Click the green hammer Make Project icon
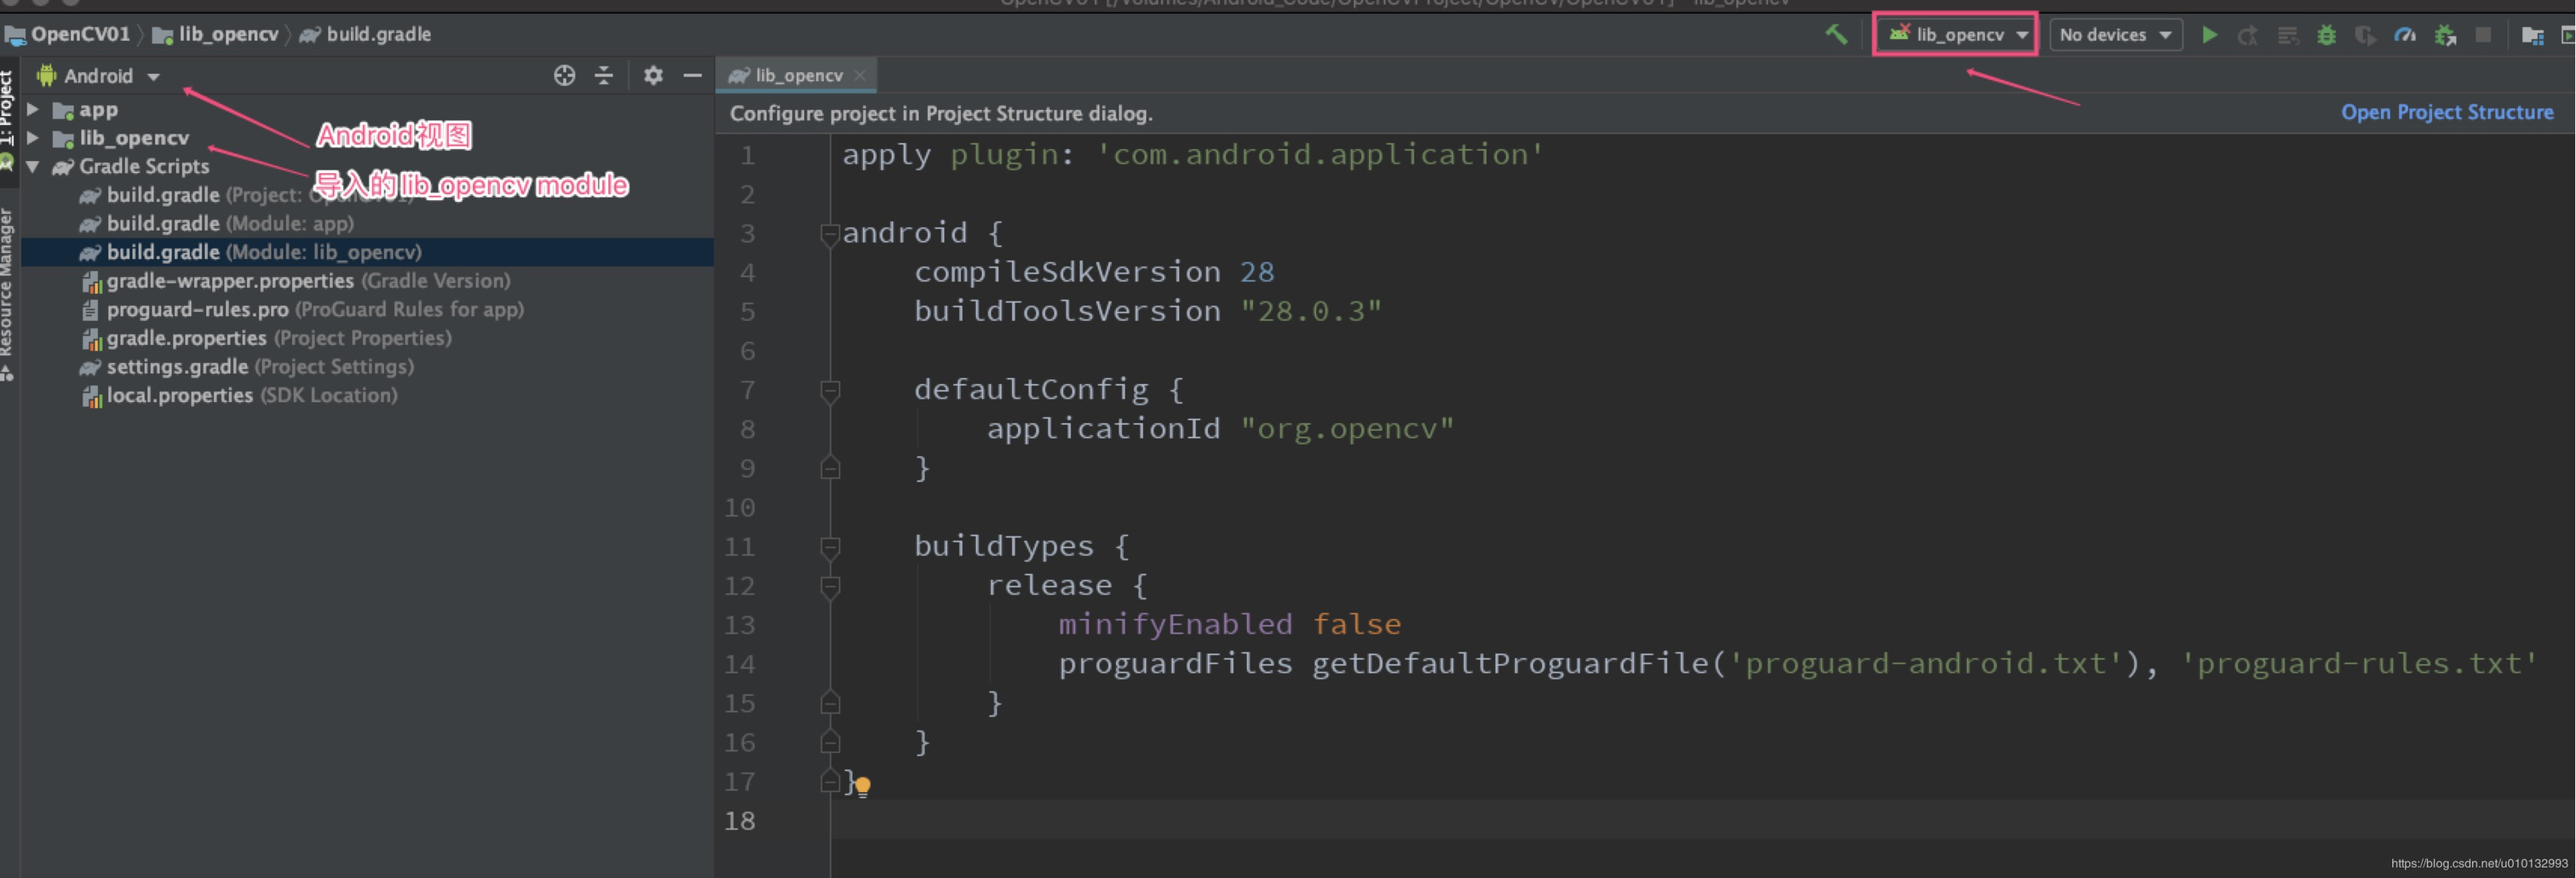The width and height of the screenshot is (2576, 878). [x=1836, y=34]
